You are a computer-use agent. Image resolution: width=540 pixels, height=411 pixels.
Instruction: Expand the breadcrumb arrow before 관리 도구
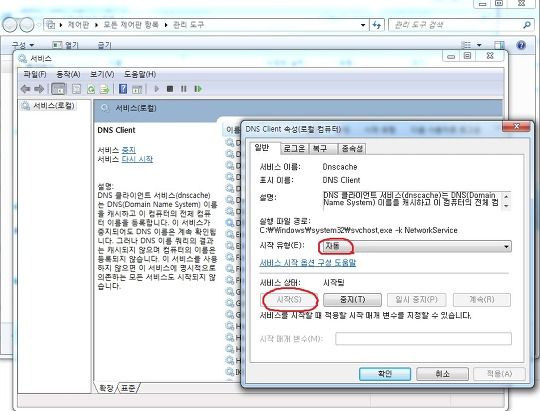[x=166, y=25]
